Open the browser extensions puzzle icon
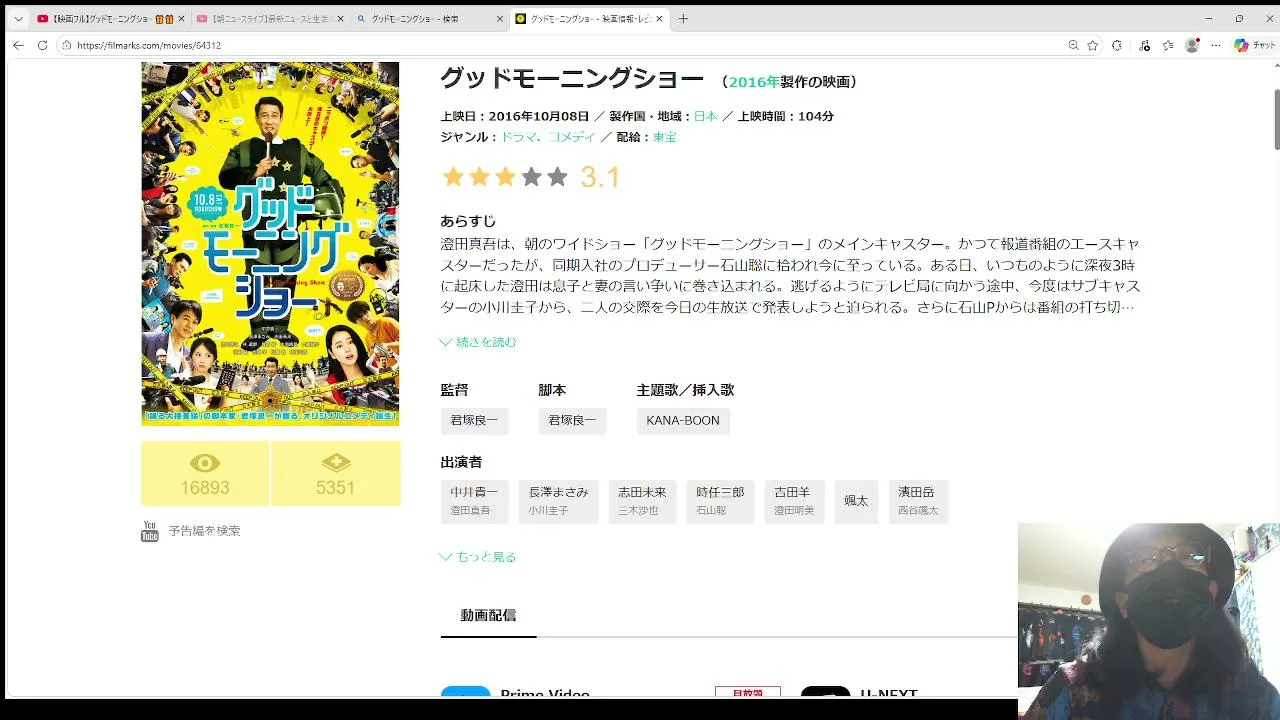The width and height of the screenshot is (1280, 720). 1117,45
